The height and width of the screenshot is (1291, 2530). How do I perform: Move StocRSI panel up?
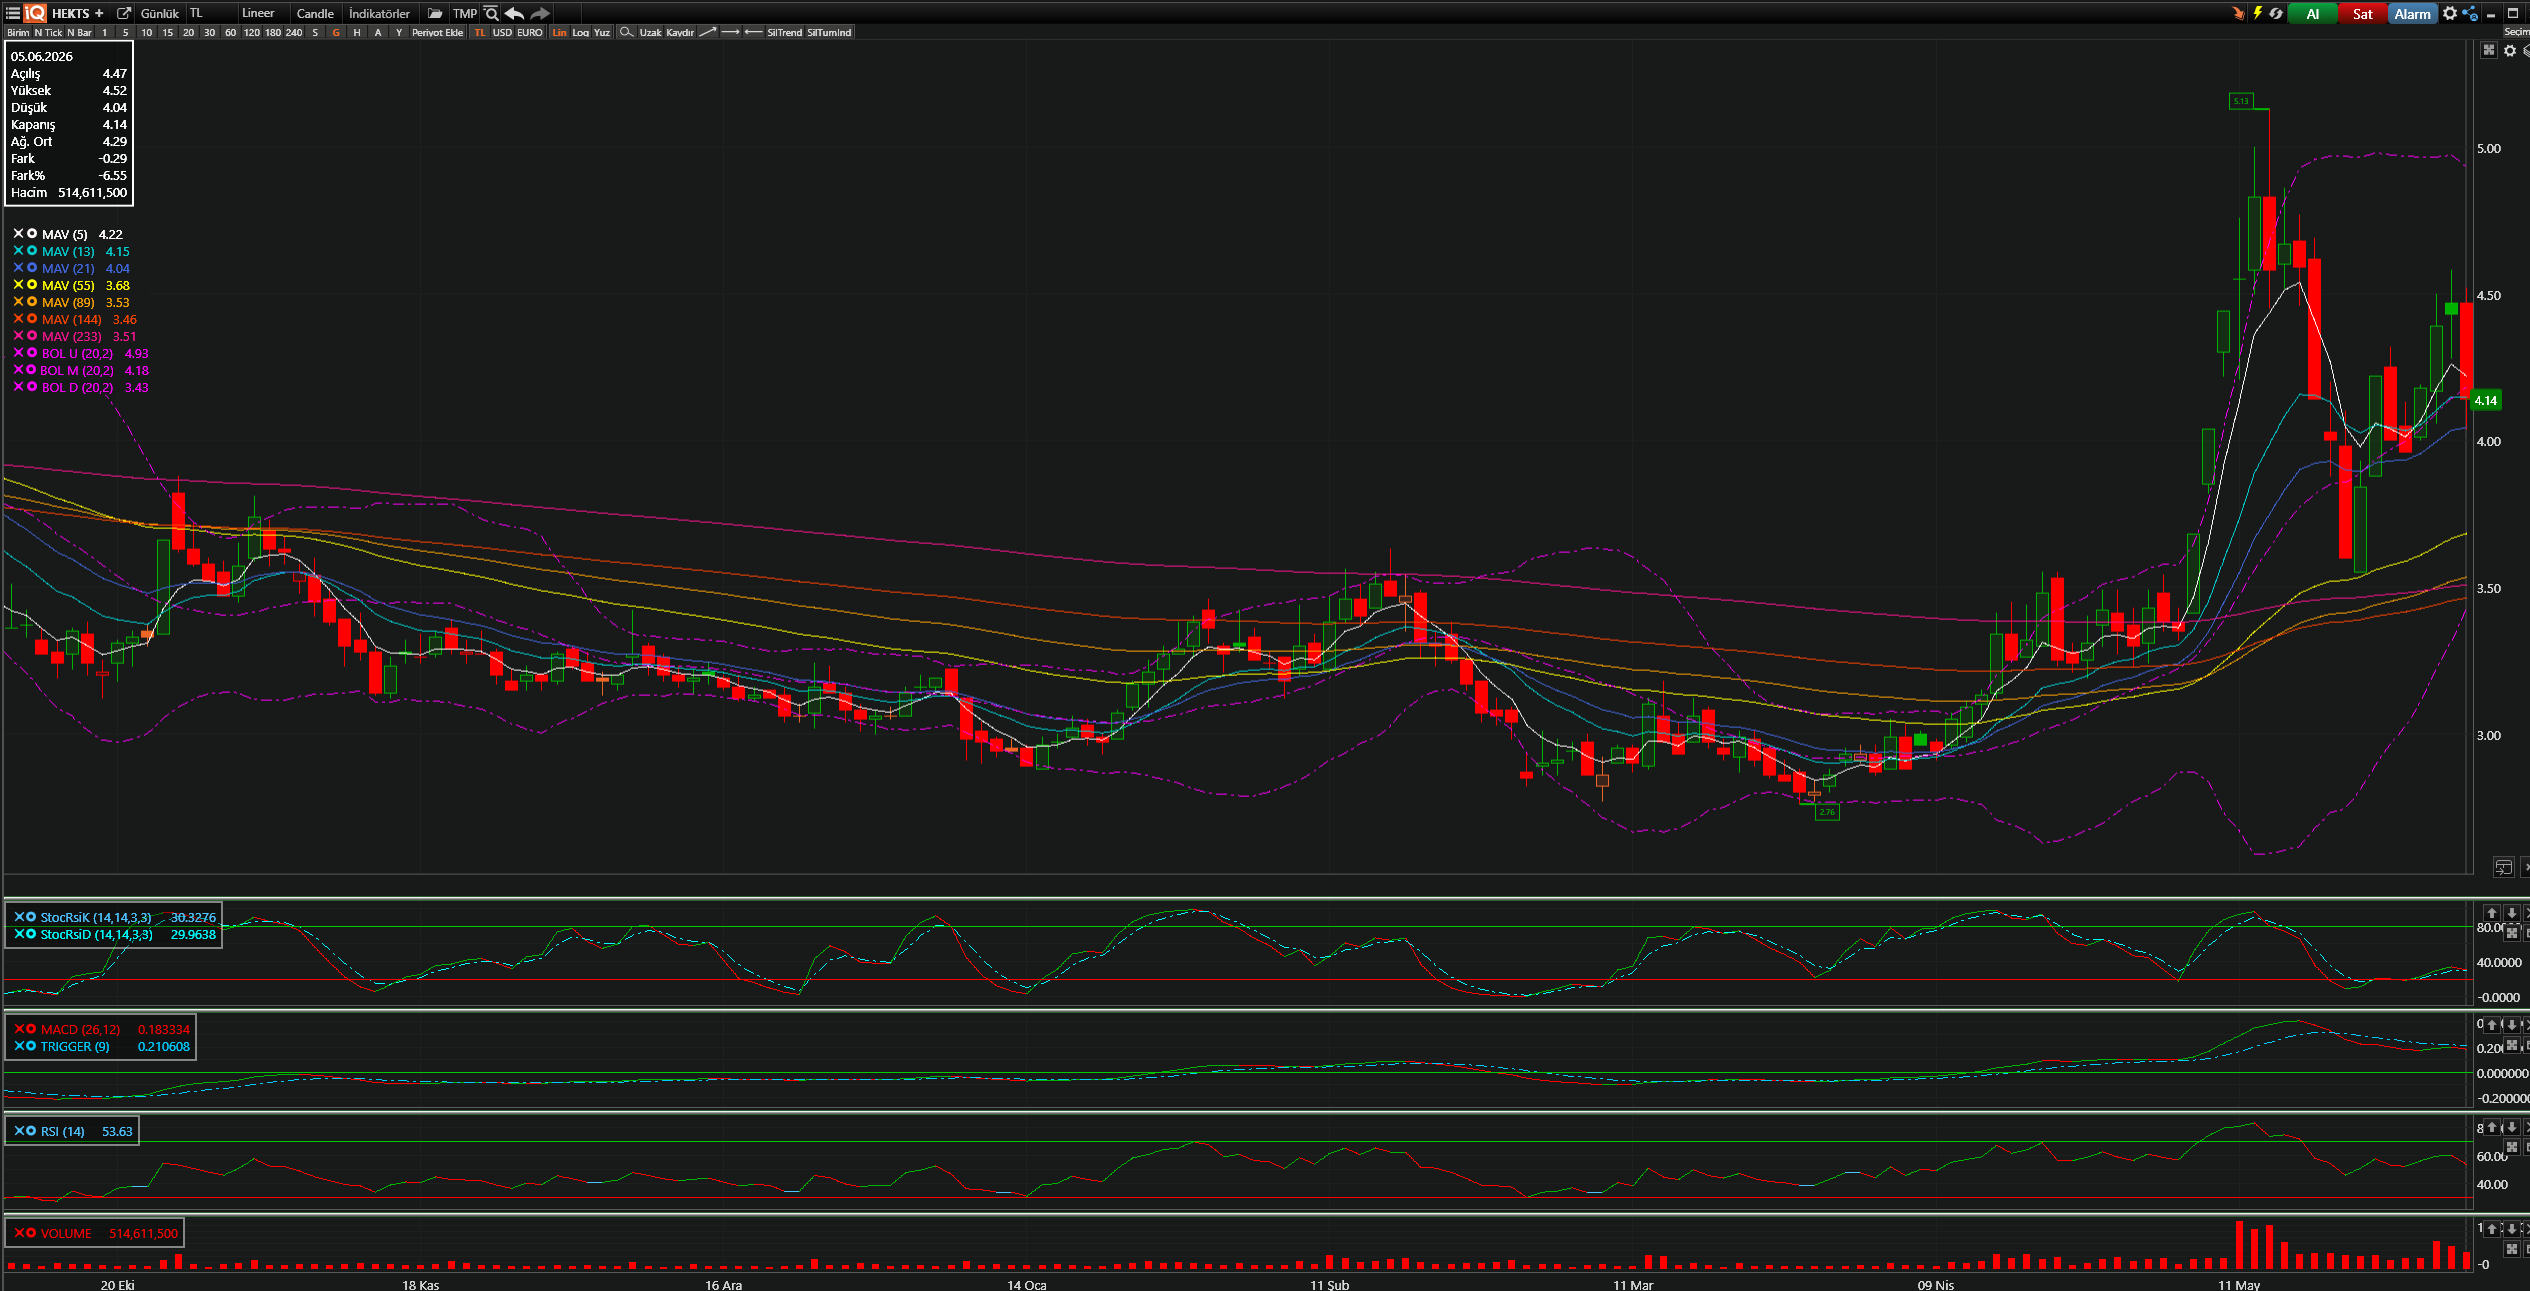tap(2492, 913)
